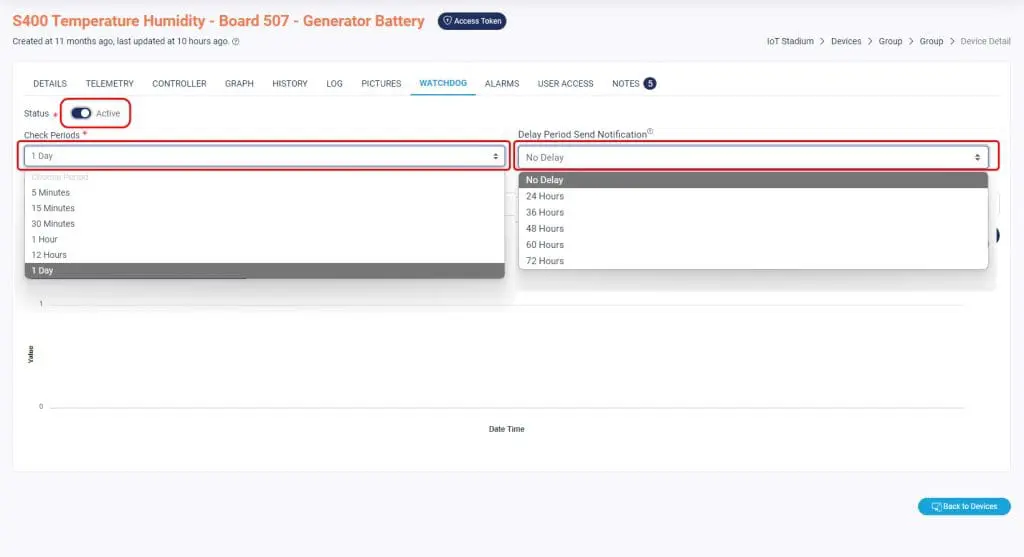Image resolution: width=1024 pixels, height=557 pixels.
Task: Click the help icon beside last updated time
Action: coord(236,42)
